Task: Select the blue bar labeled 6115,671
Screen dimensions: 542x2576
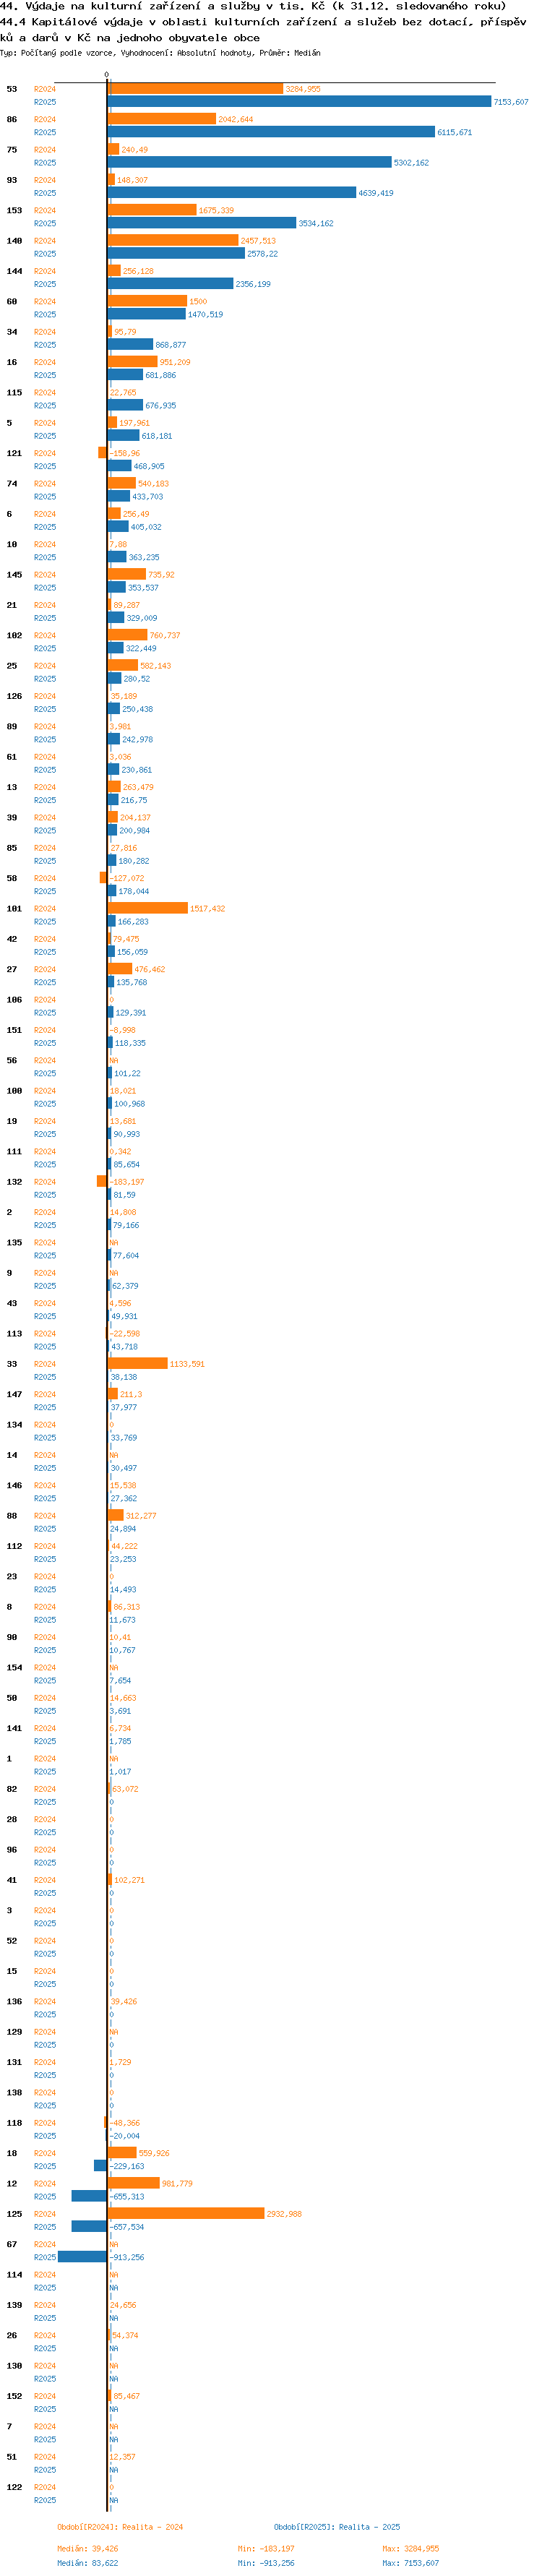Action: (x=271, y=132)
